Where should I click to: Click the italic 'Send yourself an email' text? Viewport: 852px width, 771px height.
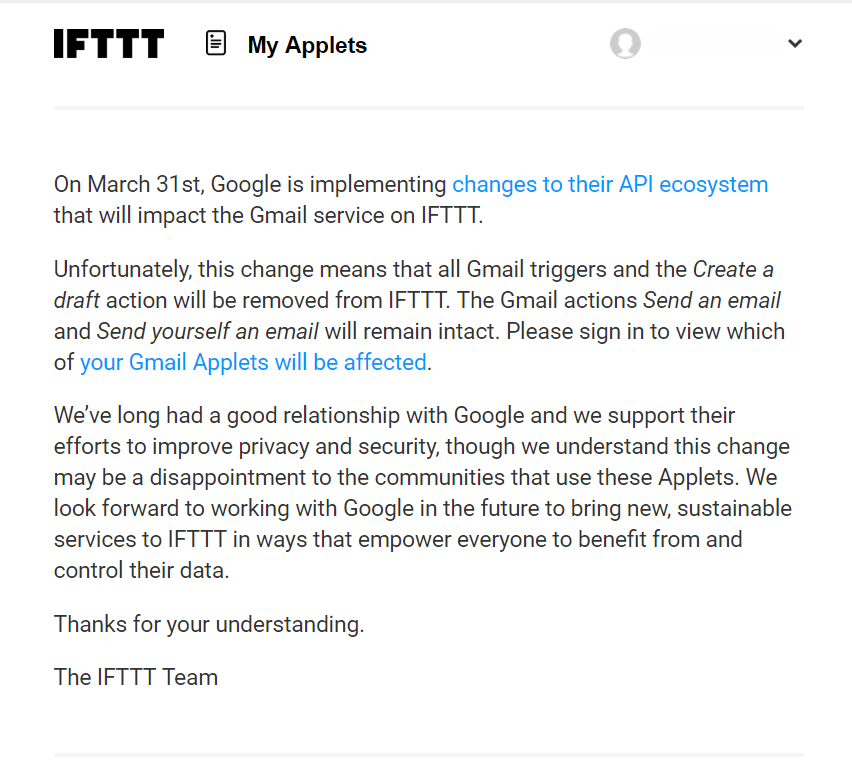pos(208,331)
